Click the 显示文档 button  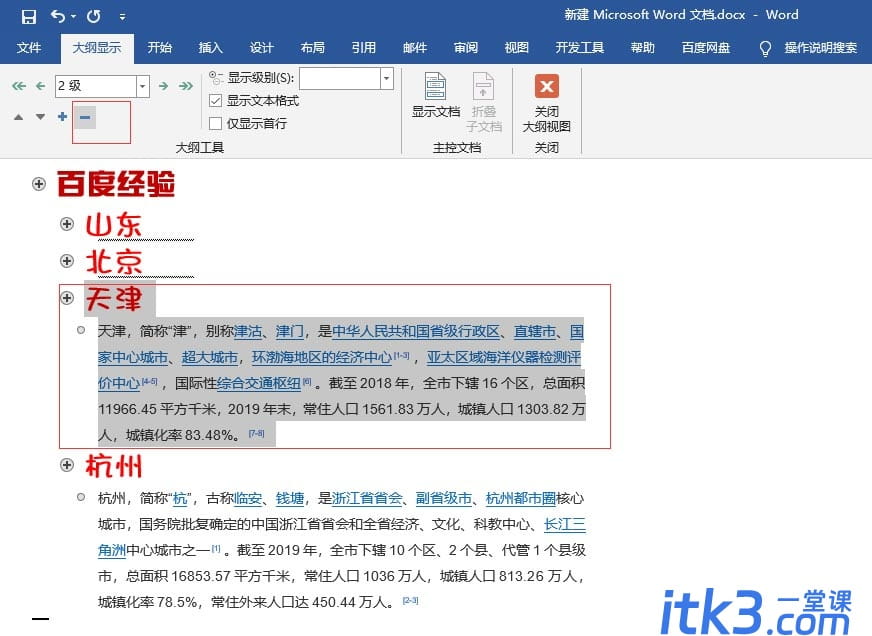[435, 95]
